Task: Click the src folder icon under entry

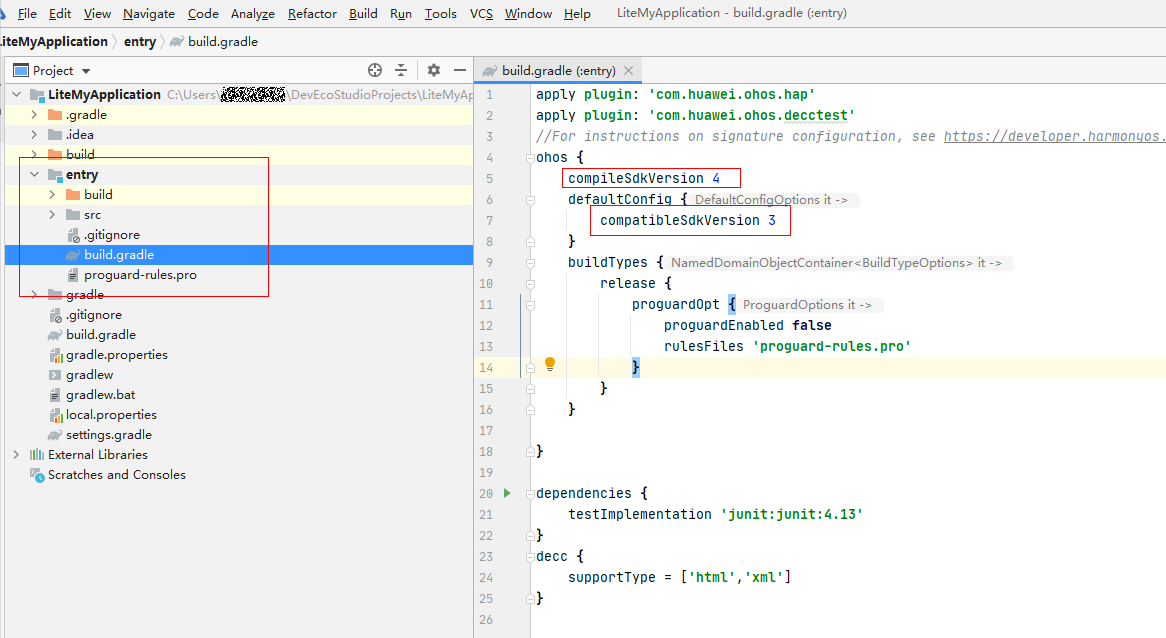Action: [x=73, y=215]
